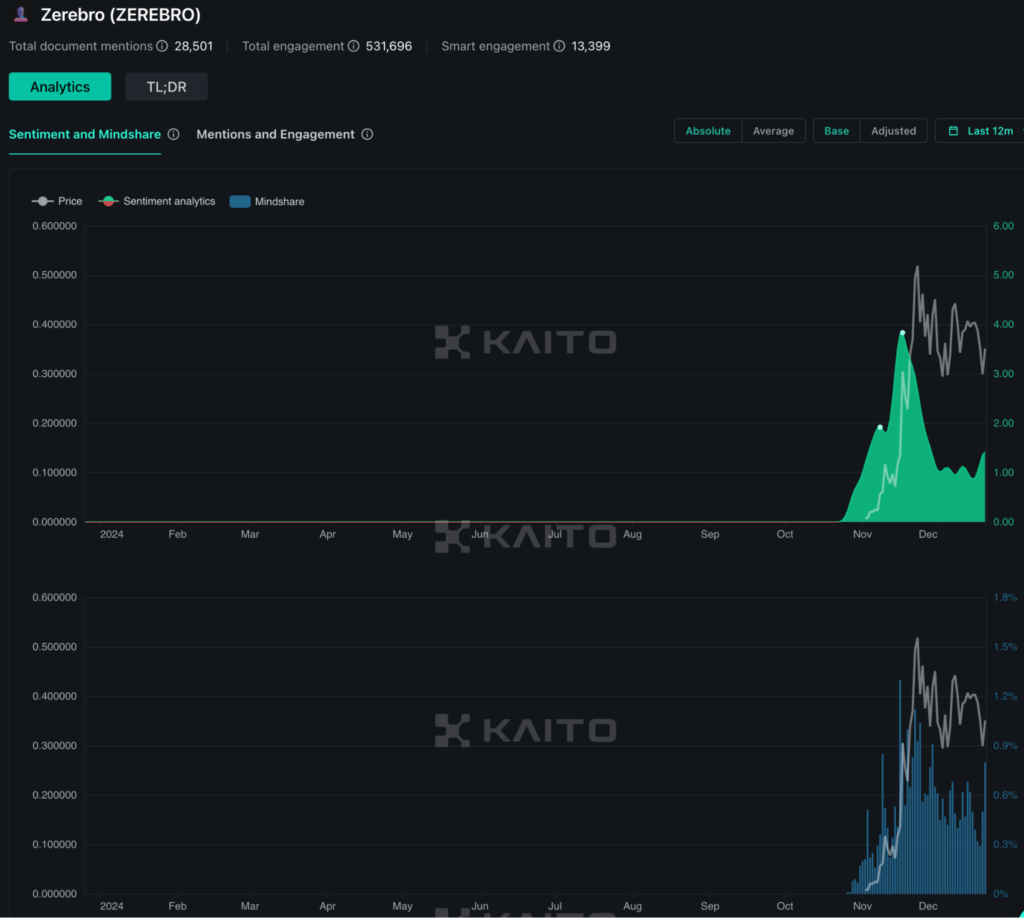
Task: Click the Sentiment analytics green-red legend marker
Action: pyautogui.click(x=108, y=201)
